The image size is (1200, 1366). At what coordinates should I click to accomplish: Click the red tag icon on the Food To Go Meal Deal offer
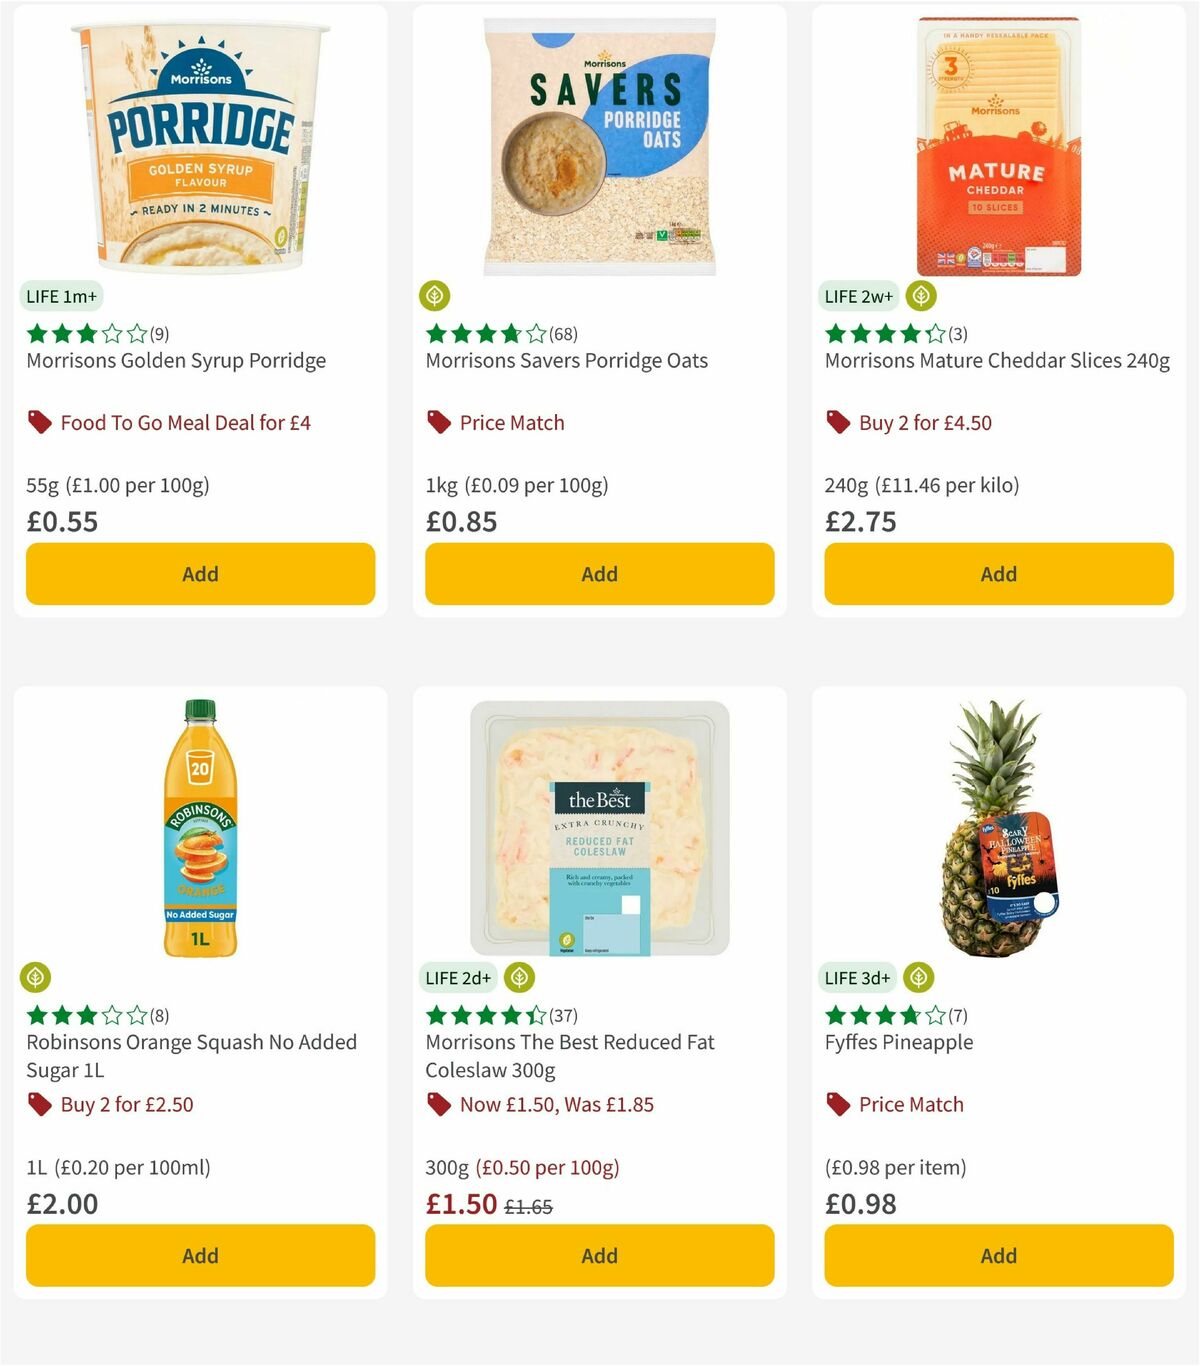click(x=40, y=422)
